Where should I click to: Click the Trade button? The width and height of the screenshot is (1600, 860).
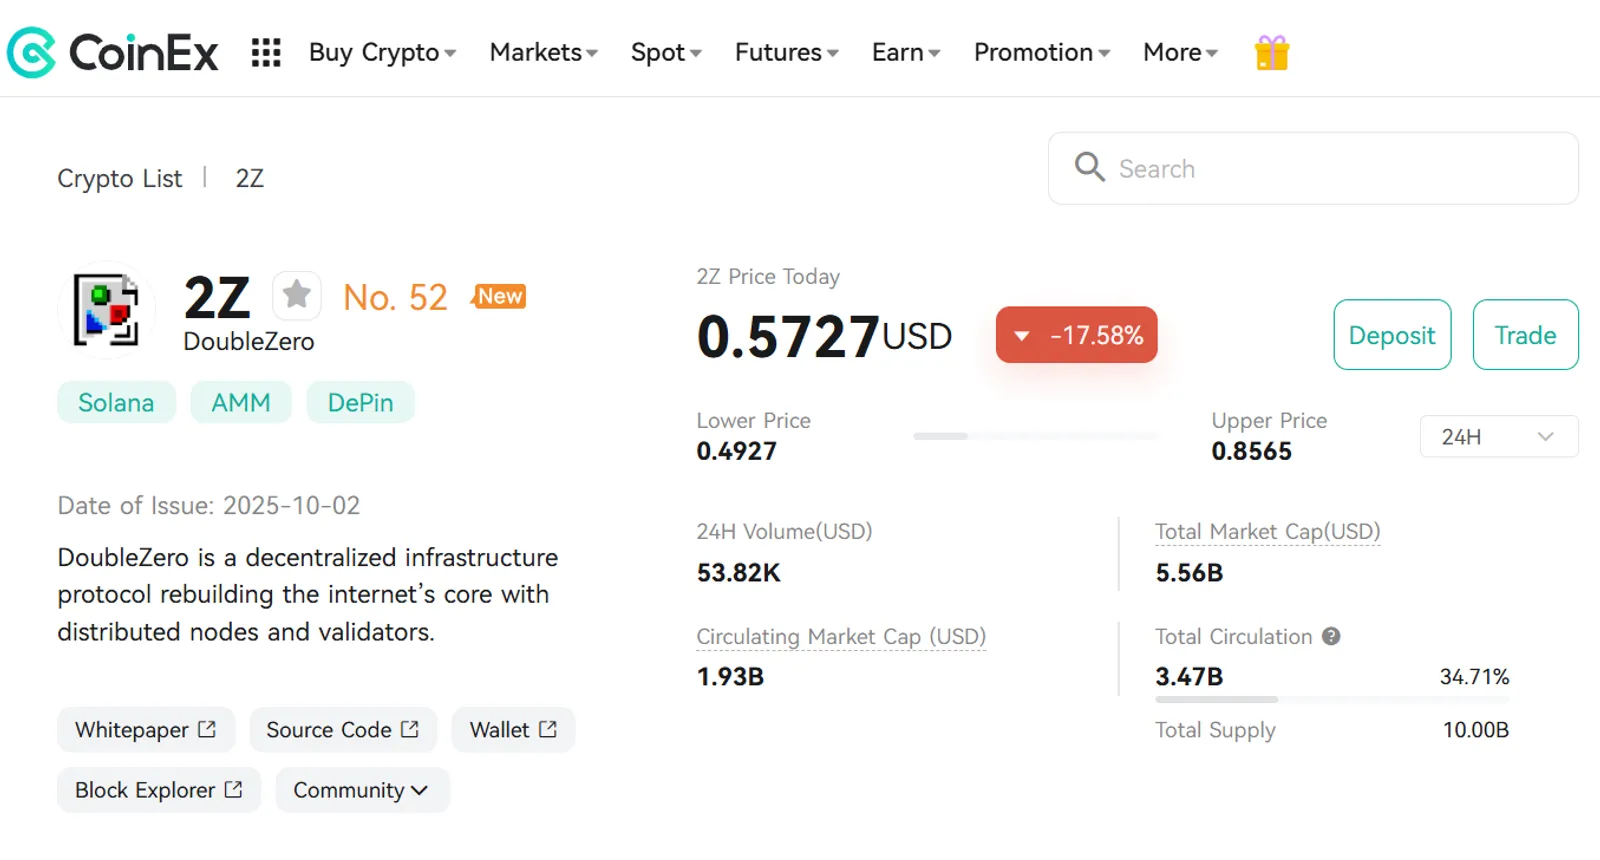(1525, 335)
